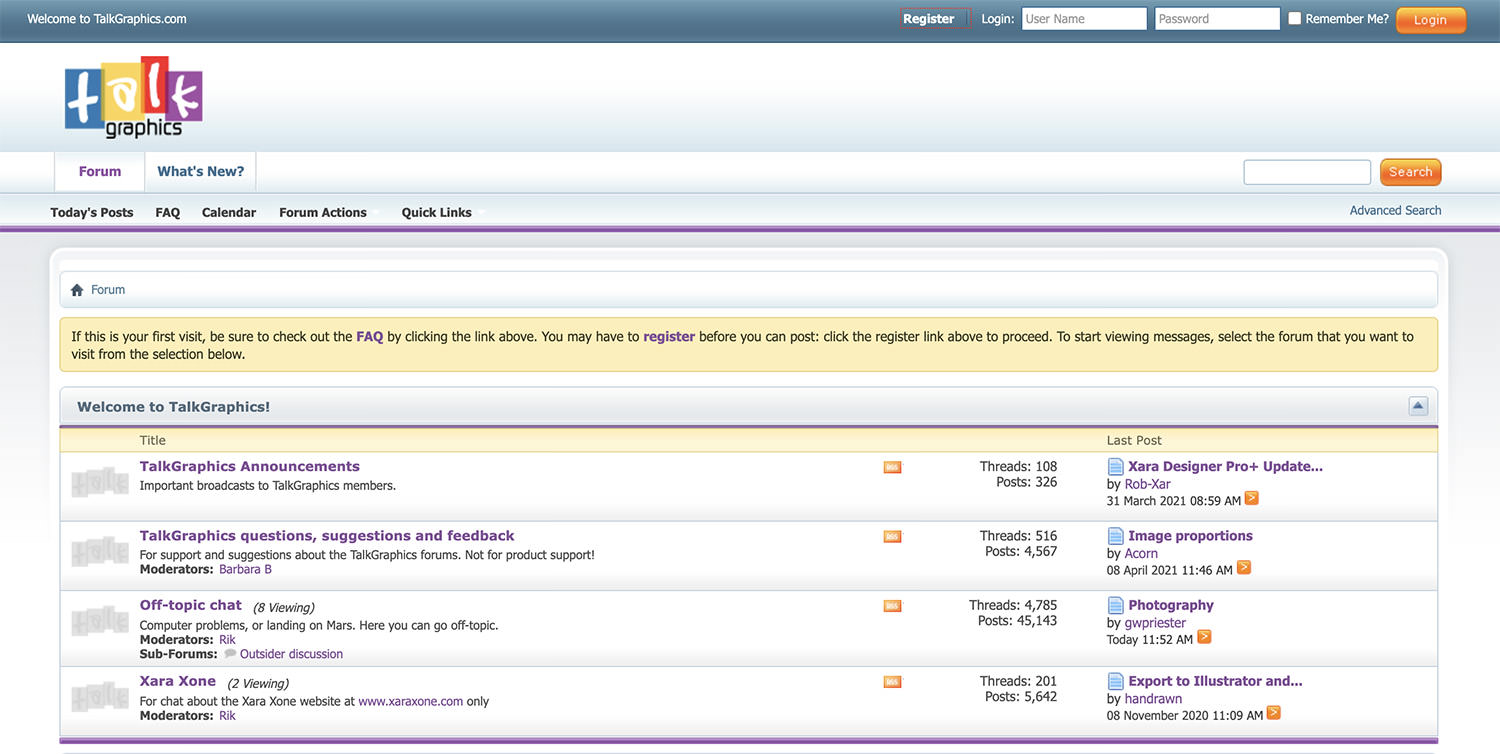Click post icon next to Photography
This screenshot has height=754, width=1500.
click(x=1116, y=605)
